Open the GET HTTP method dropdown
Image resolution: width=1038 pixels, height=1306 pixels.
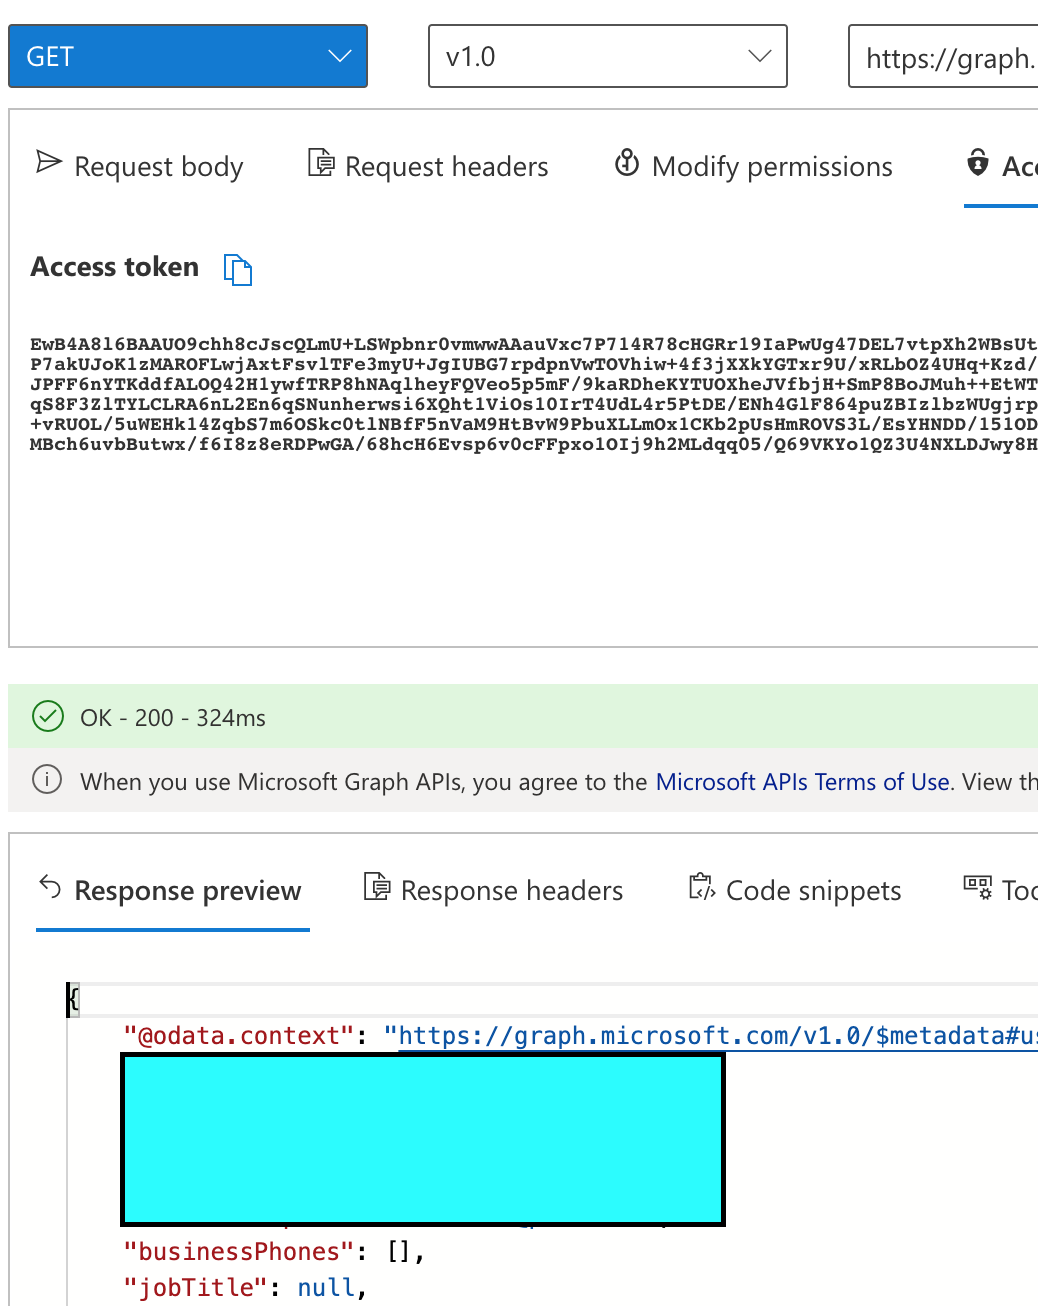(188, 56)
